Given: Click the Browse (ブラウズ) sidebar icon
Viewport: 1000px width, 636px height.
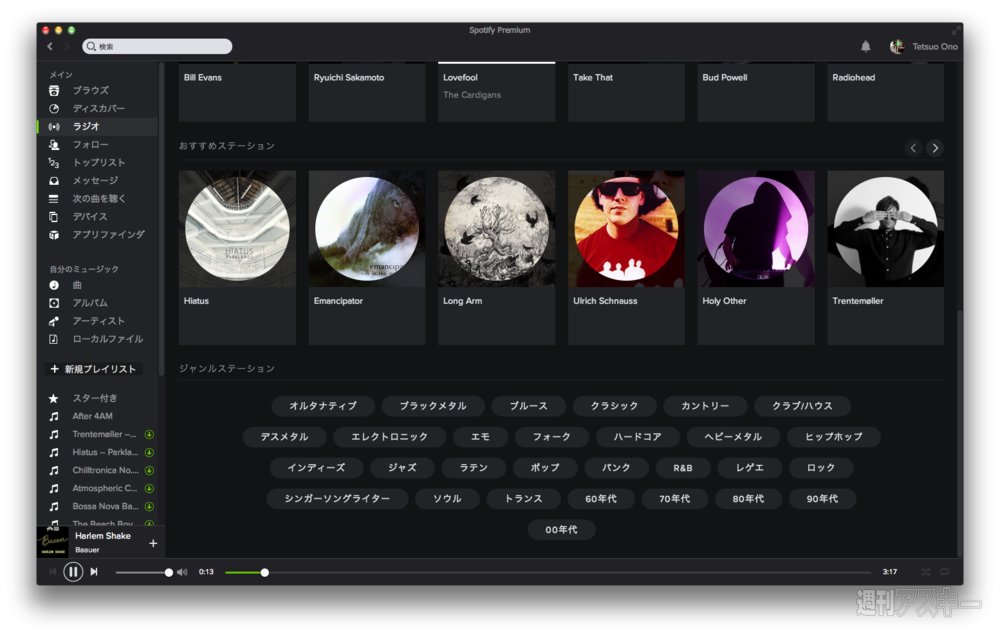Looking at the screenshot, I should tap(54, 91).
